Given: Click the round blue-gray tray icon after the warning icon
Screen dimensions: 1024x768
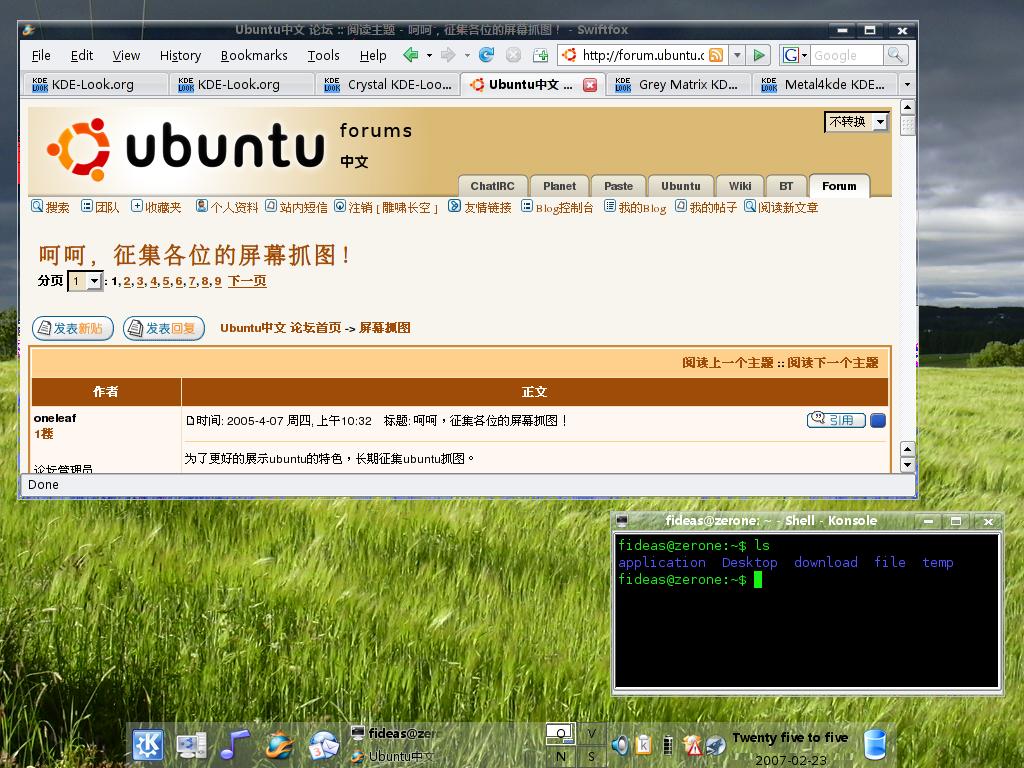Looking at the screenshot, I should [x=715, y=744].
